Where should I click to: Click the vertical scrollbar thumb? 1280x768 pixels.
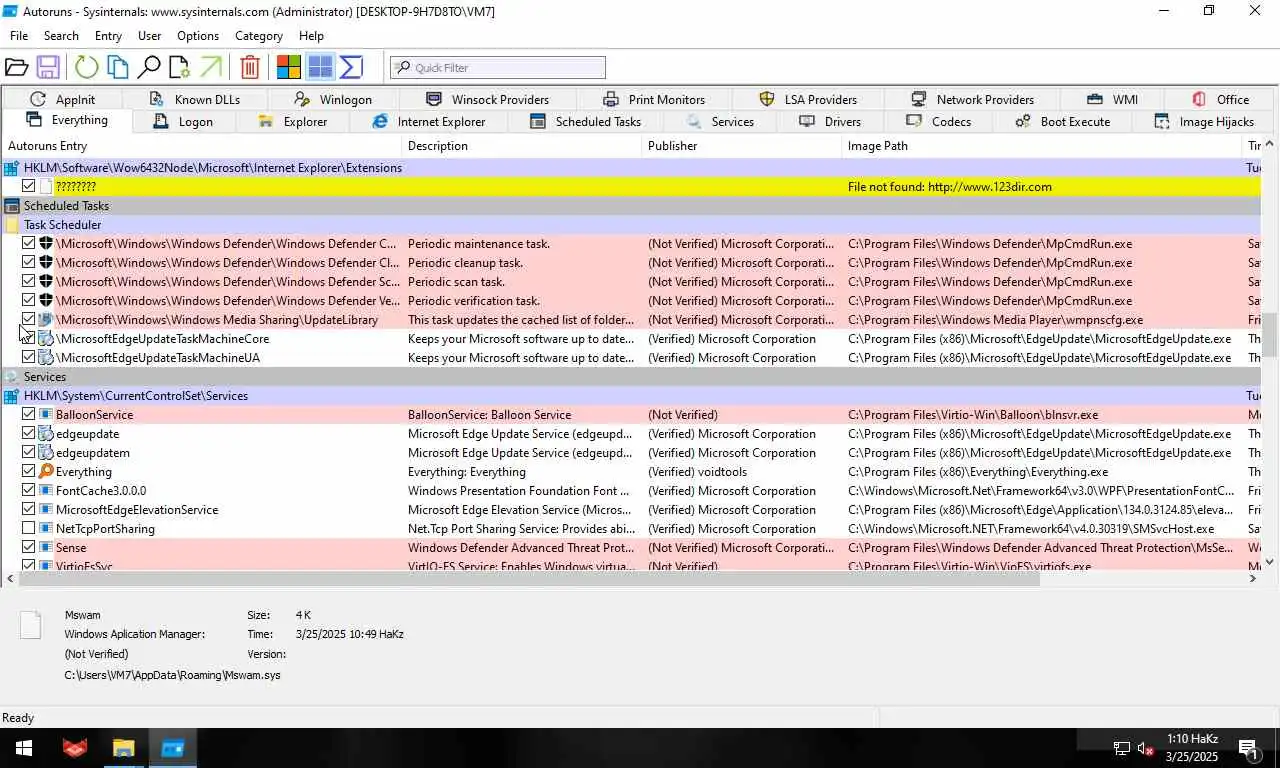1270,334
